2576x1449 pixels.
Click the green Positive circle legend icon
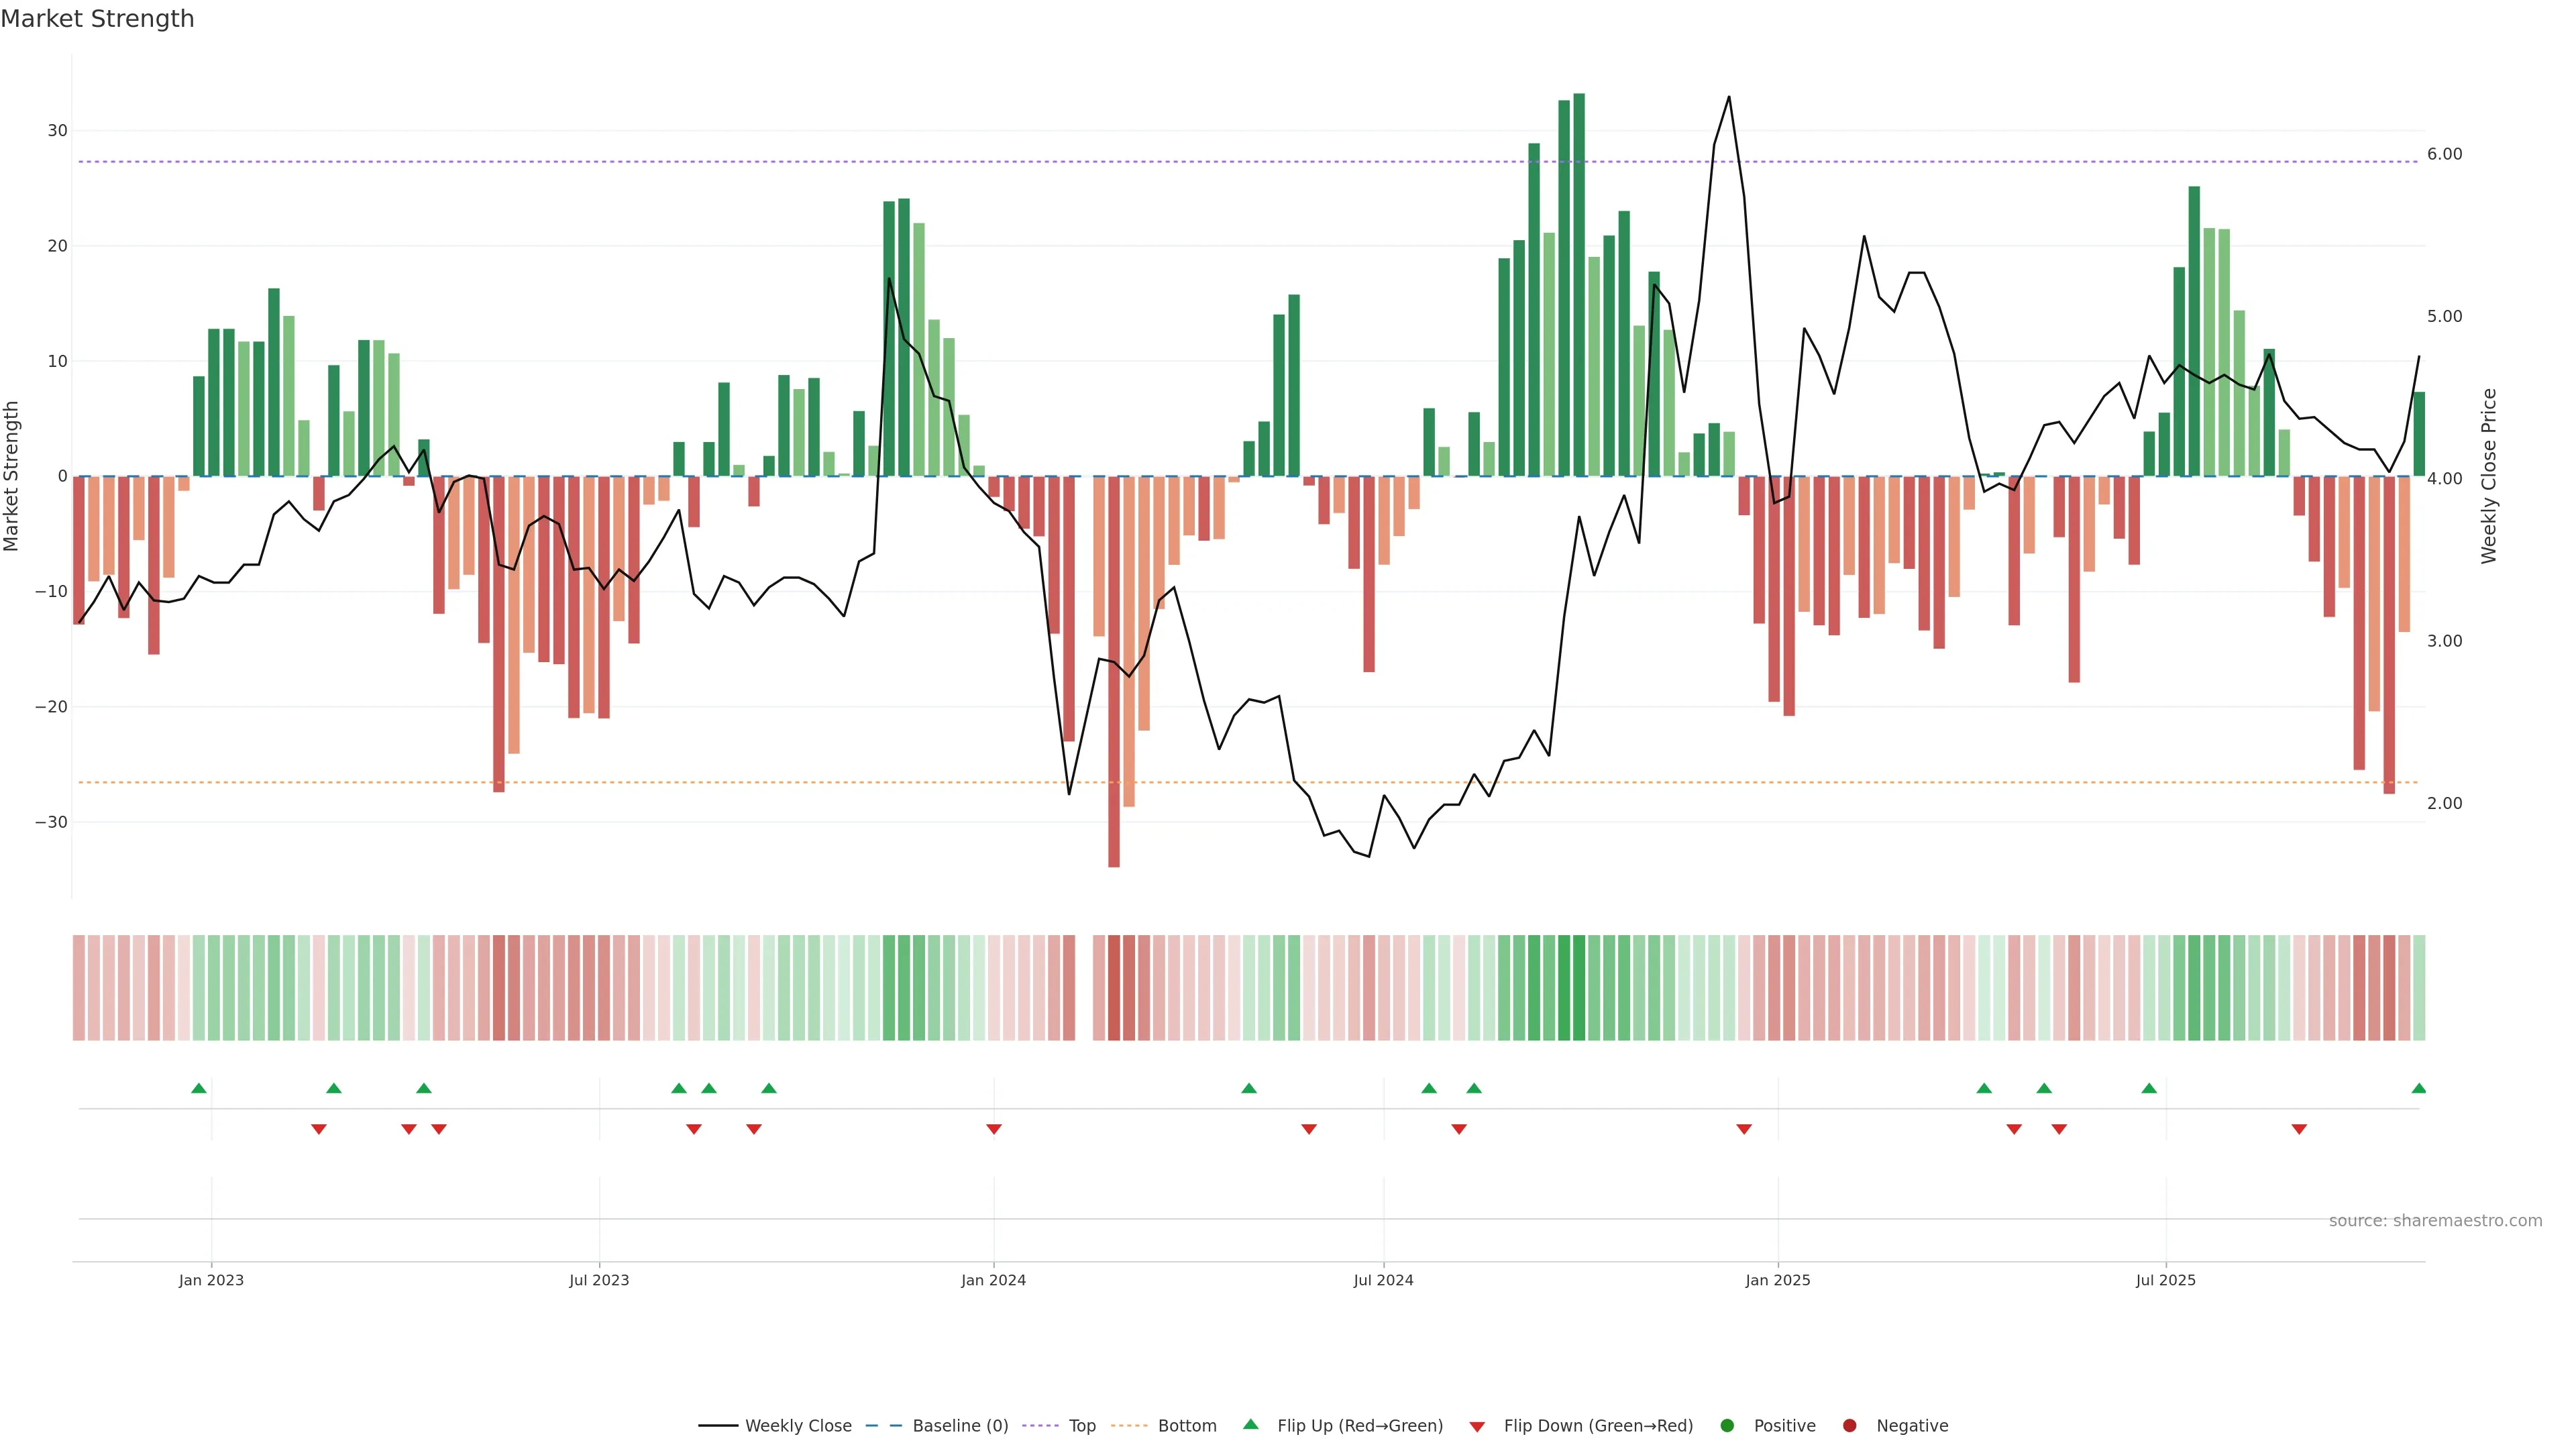[x=1727, y=1426]
